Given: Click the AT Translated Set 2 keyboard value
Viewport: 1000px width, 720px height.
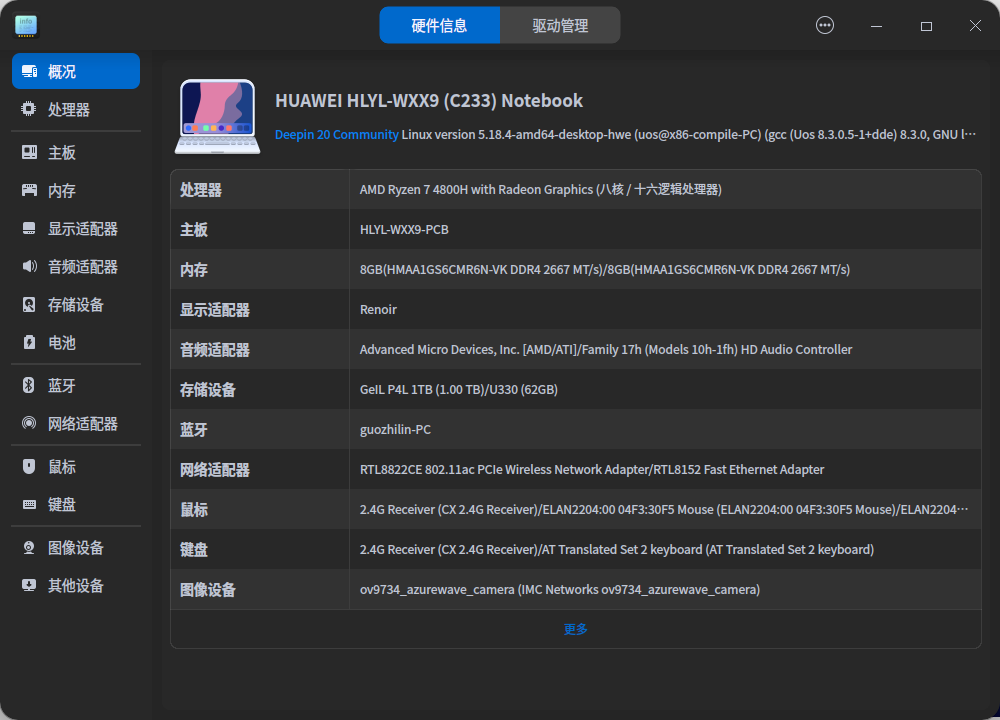Looking at the screenshot, I should tap(617, 550).
